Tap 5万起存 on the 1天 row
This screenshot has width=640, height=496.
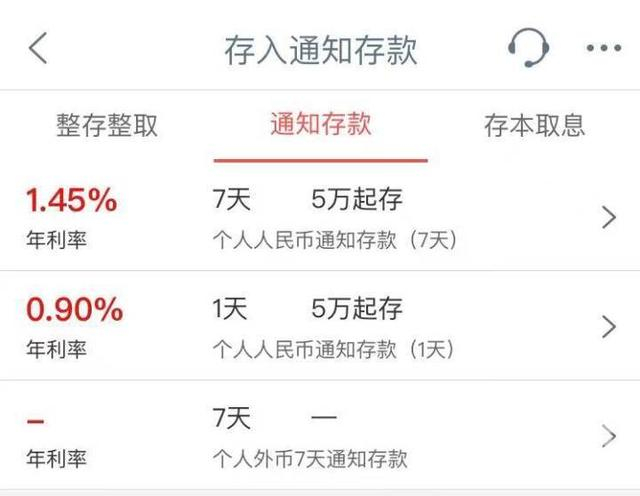coord(357,309)
